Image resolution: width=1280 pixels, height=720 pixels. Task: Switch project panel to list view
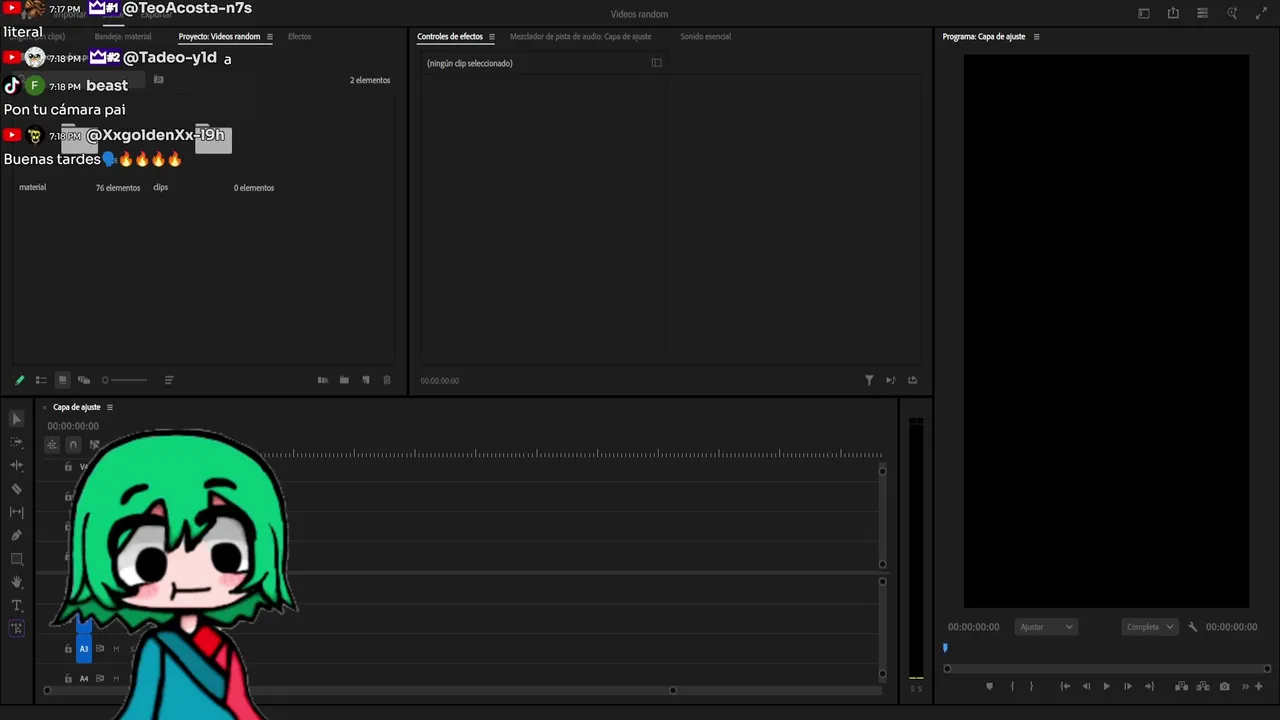[x=41, y=380]
